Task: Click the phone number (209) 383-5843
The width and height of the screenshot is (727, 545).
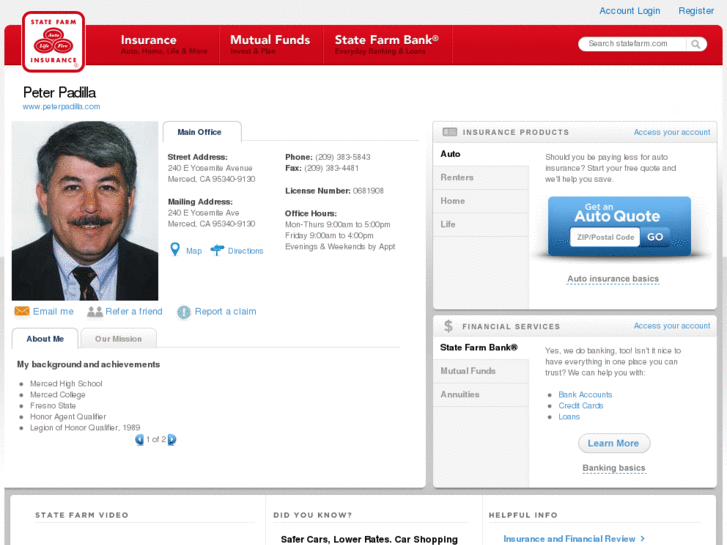Action: [343, 157]
